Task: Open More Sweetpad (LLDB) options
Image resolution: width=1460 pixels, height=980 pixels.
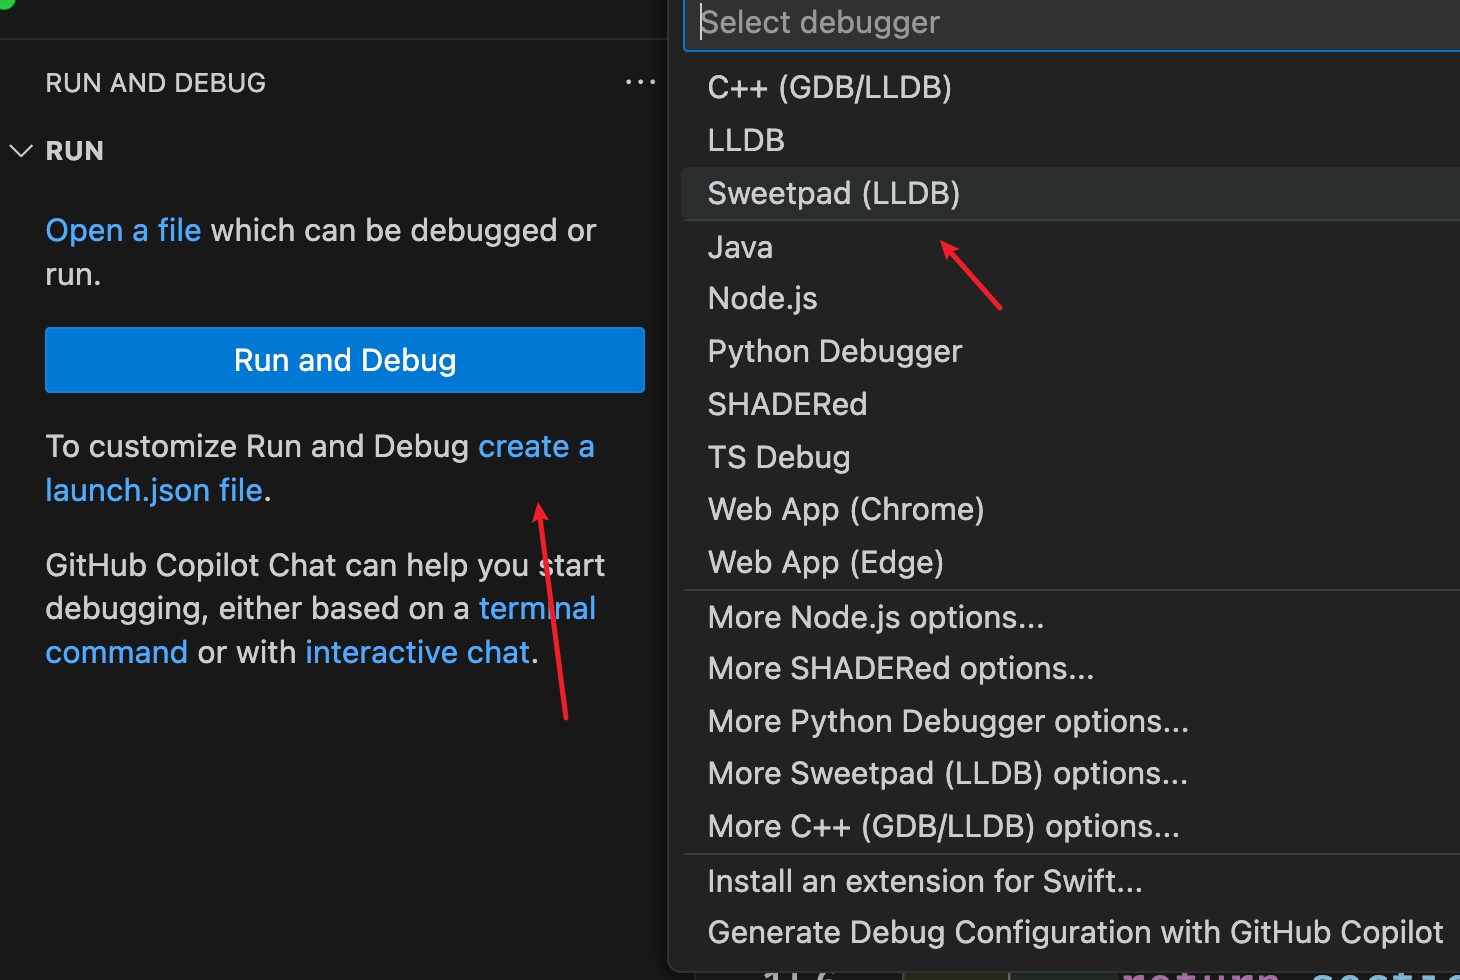Action: pyautogui.click(x=947, y=774)
